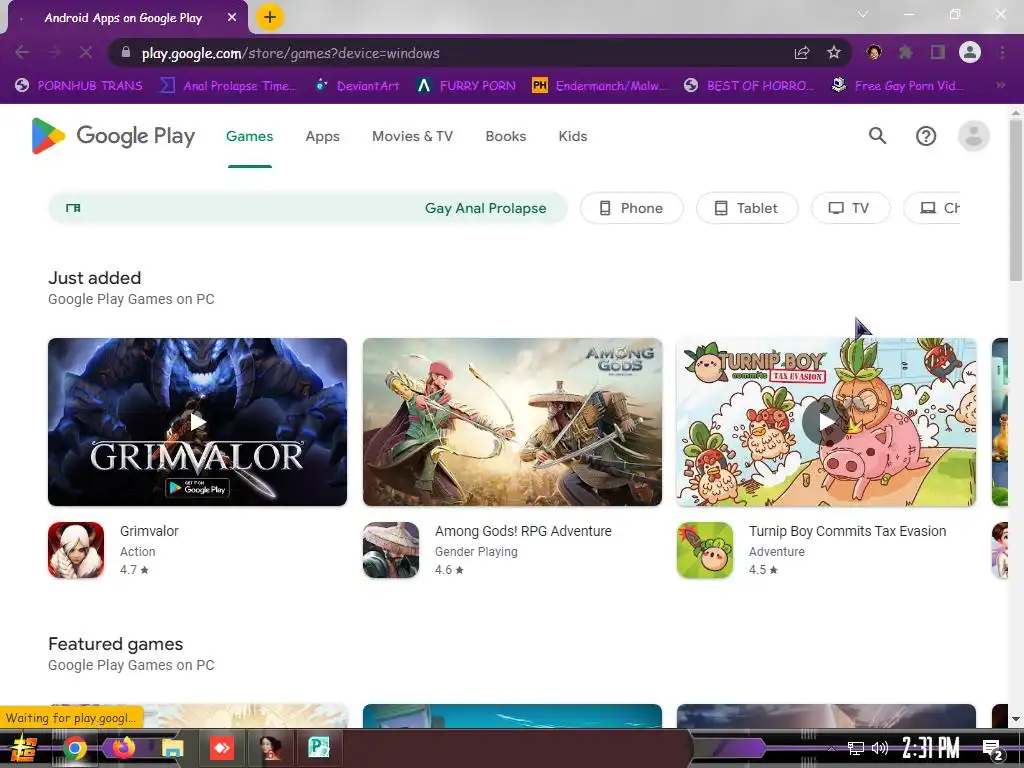Open Chrome from the taskbar
This screenshot has height=768, width=1024.
[74, 748]
